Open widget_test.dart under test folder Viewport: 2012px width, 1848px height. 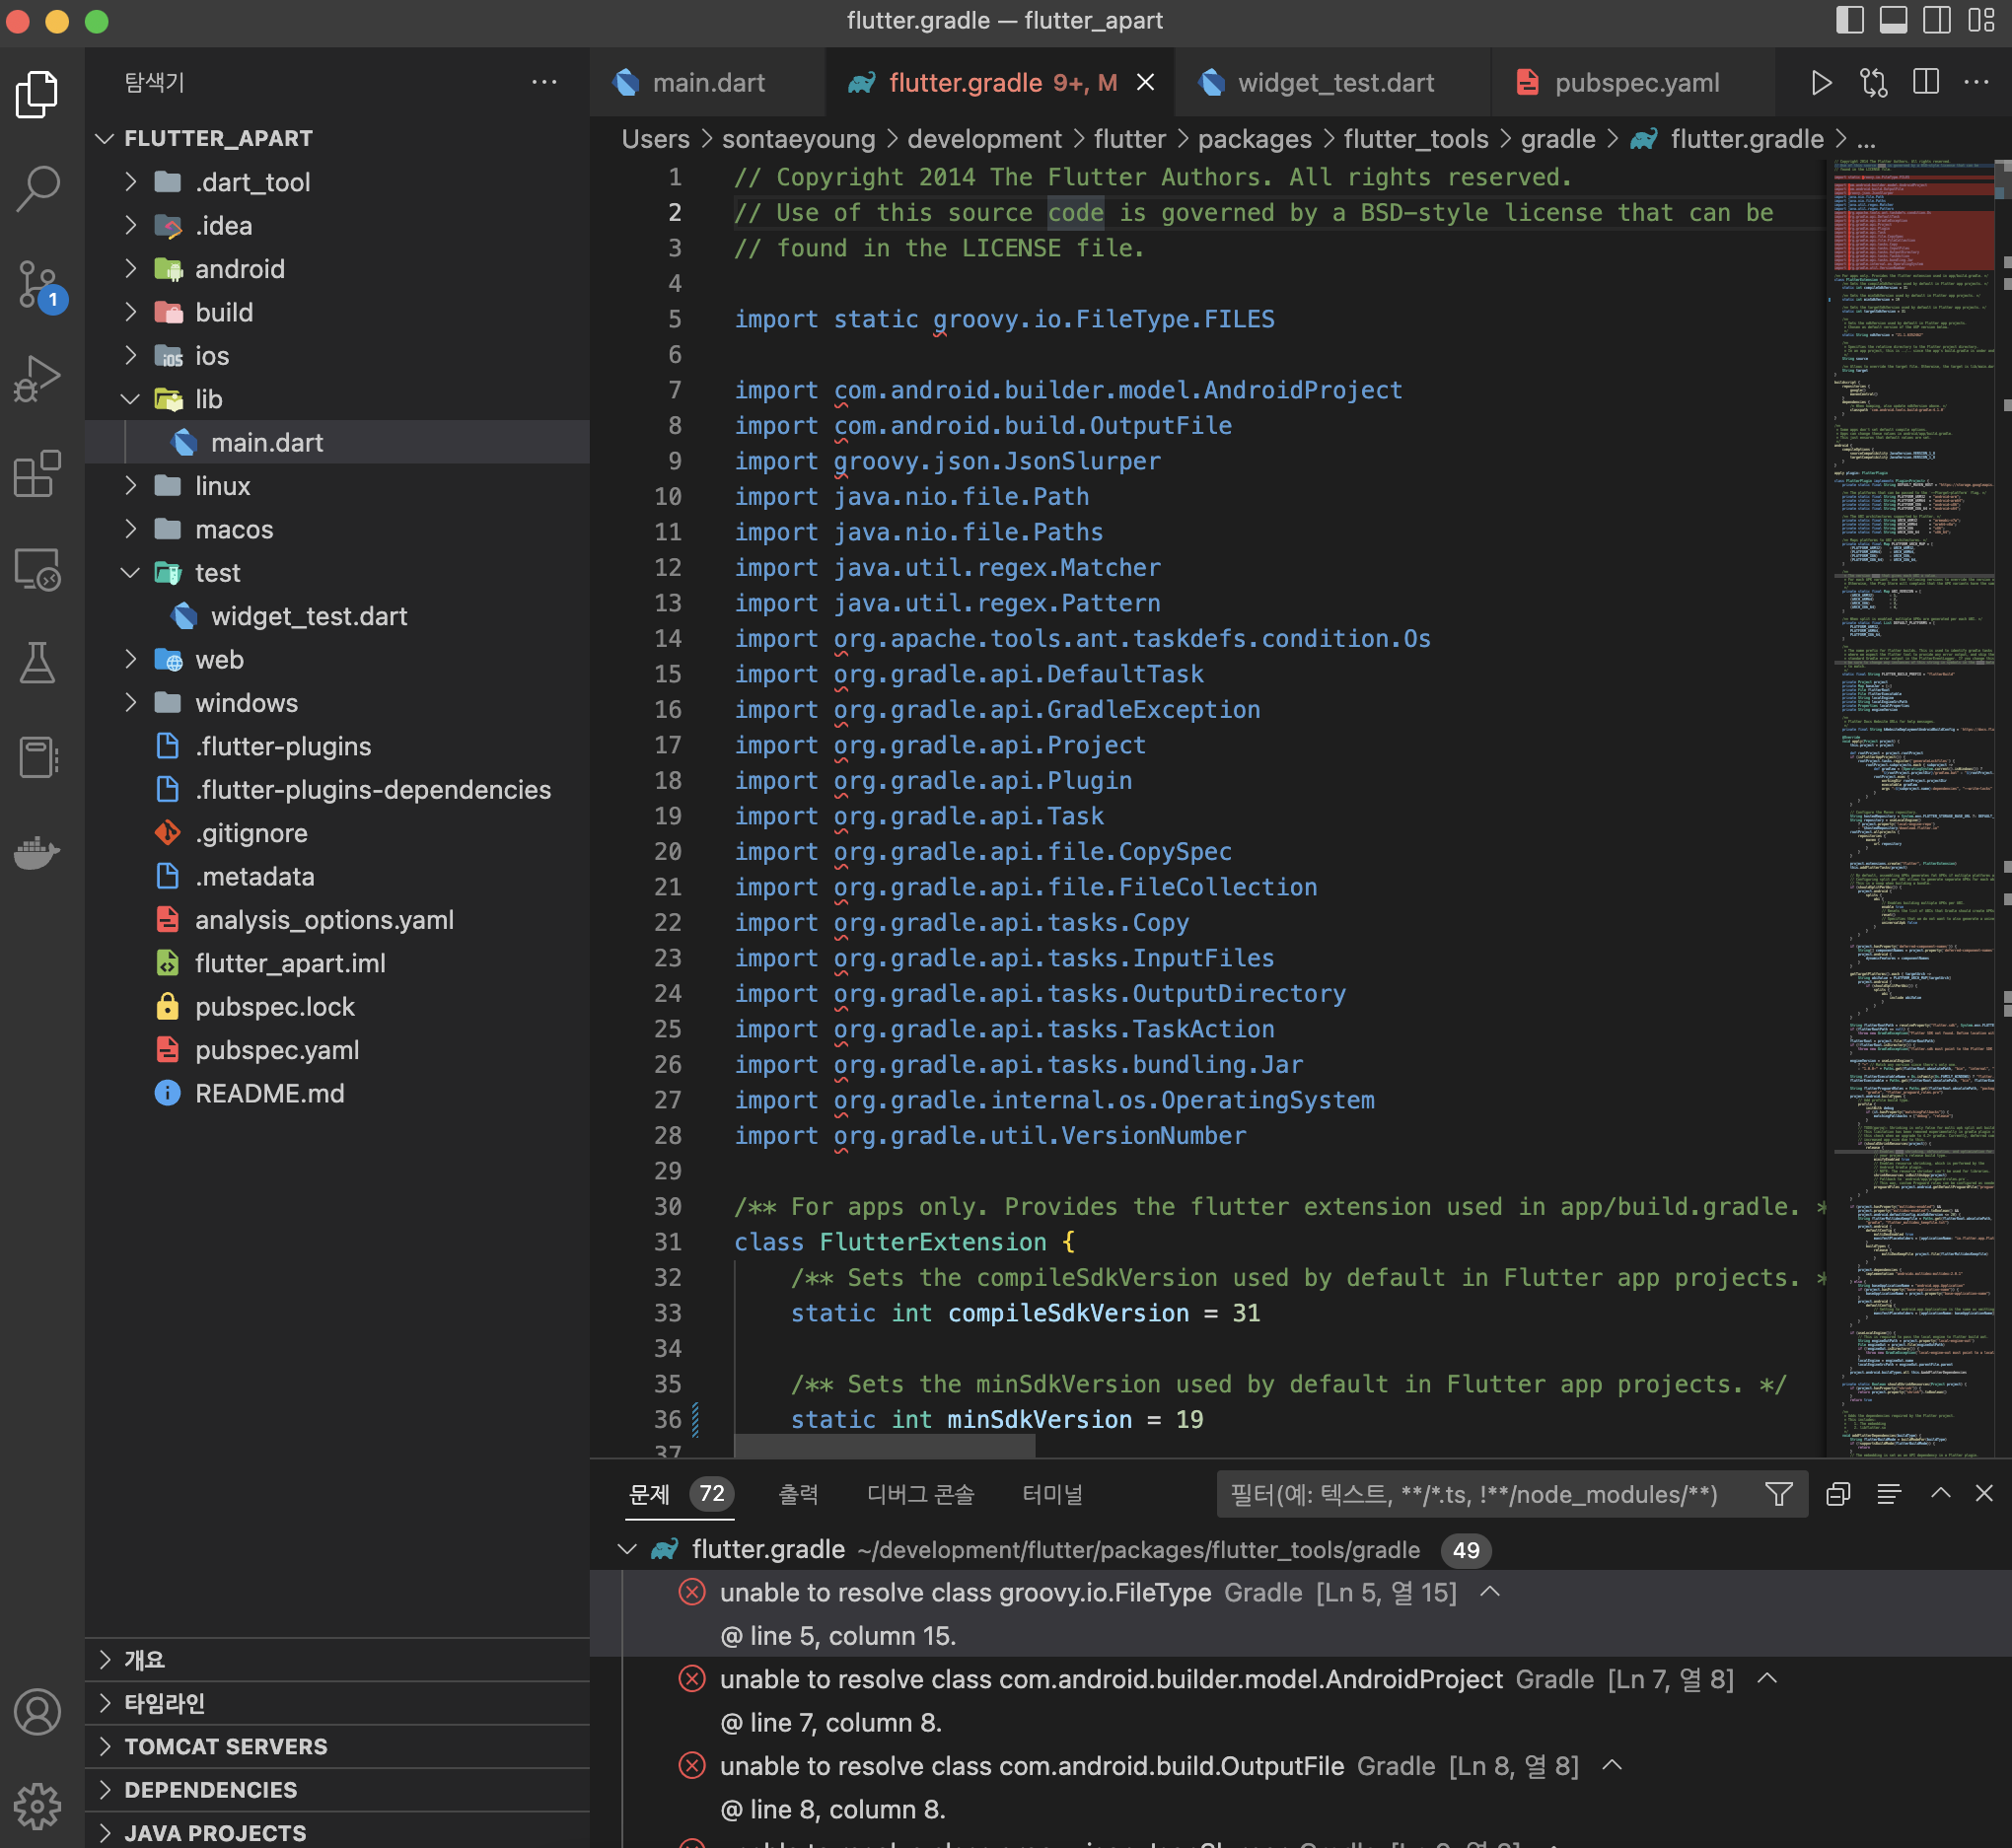tap(337, 615)
